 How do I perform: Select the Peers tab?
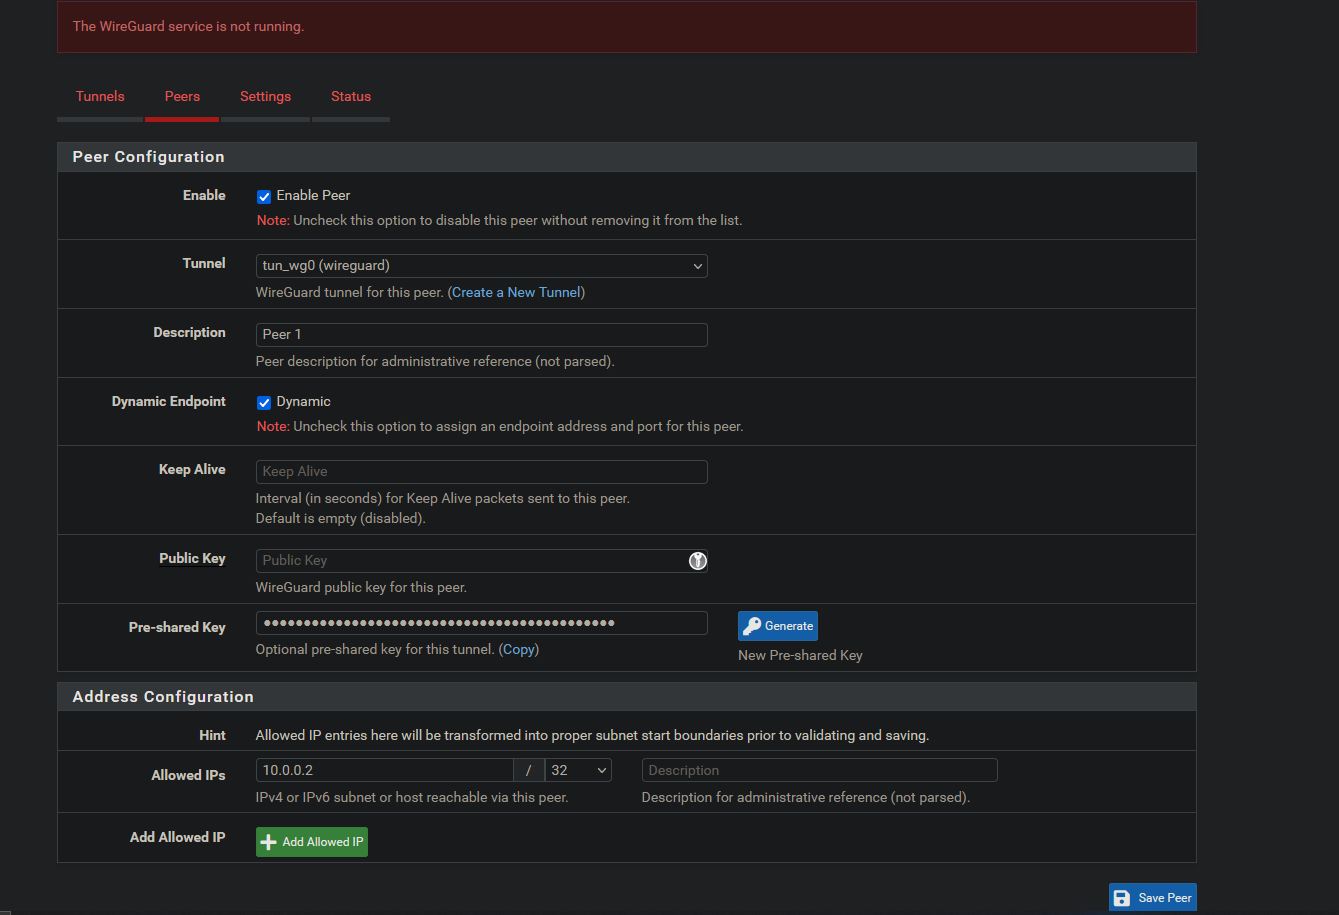(x=182, y=97)
